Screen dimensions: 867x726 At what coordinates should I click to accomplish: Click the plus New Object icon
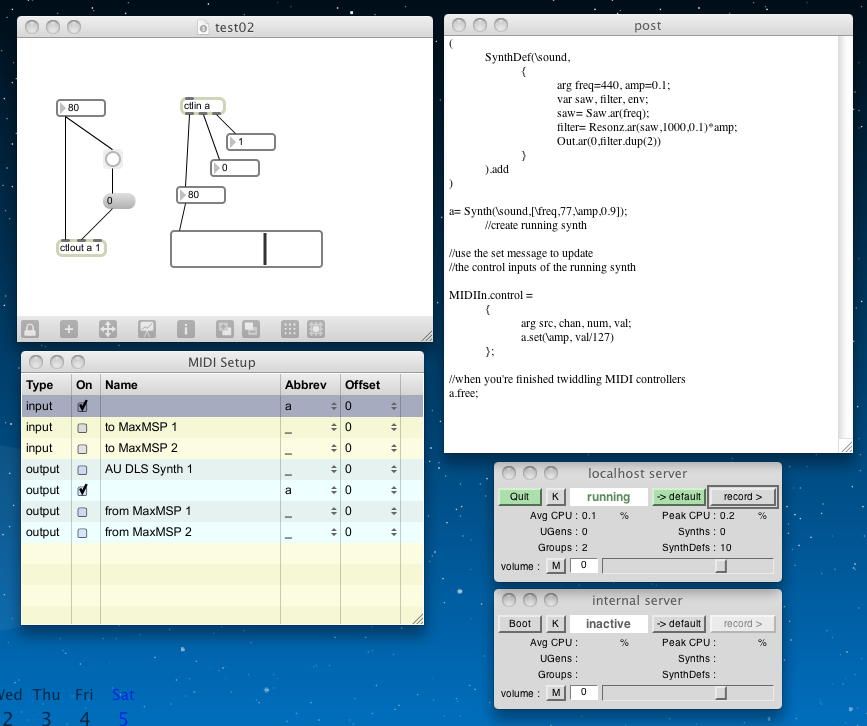69,329
